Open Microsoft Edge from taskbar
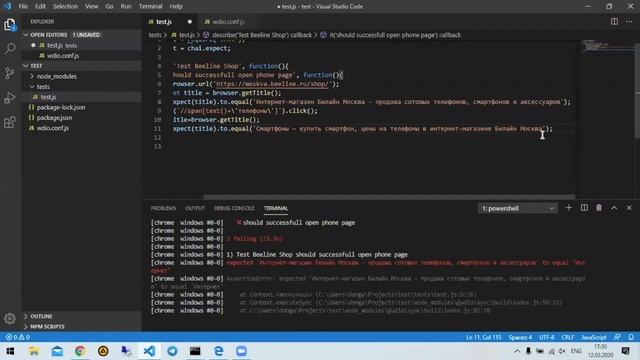The image size is (640, 360). point(218,351)
